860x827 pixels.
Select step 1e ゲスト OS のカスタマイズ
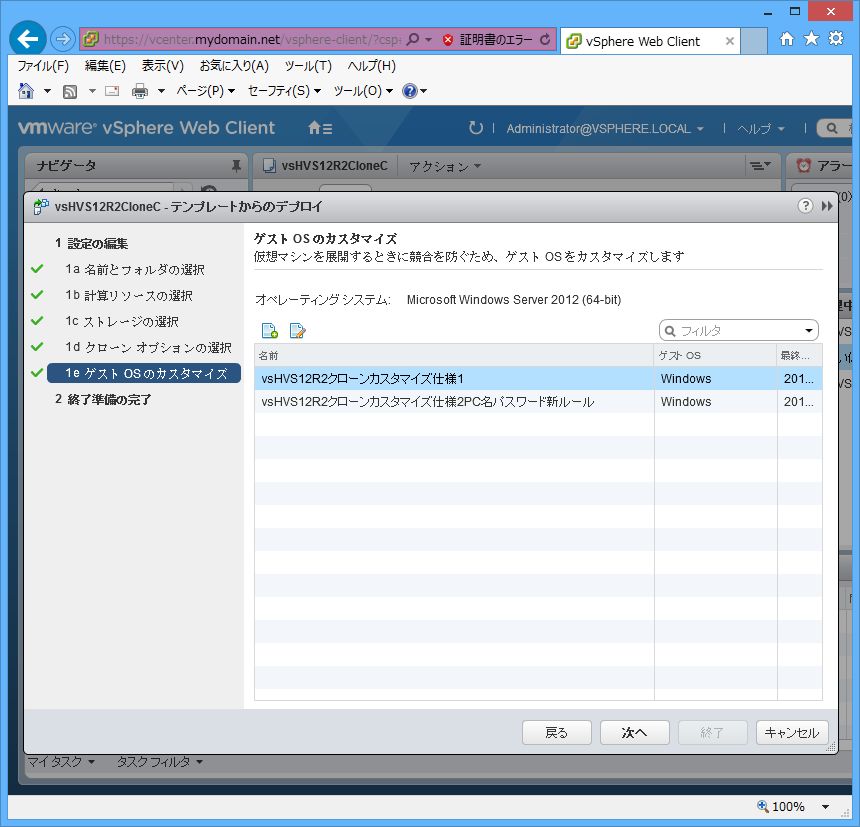[x=144, y=373]
